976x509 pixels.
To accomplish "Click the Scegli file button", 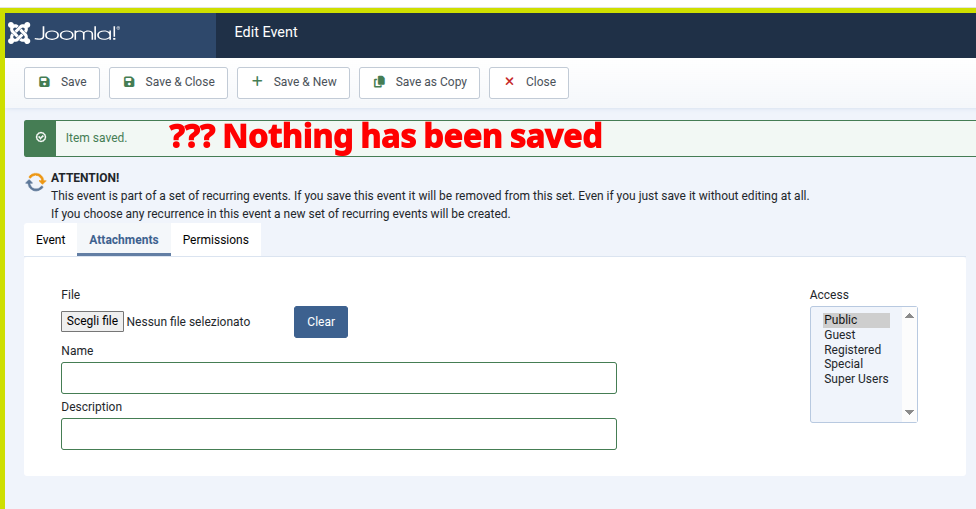I will (x=92, y=321).
